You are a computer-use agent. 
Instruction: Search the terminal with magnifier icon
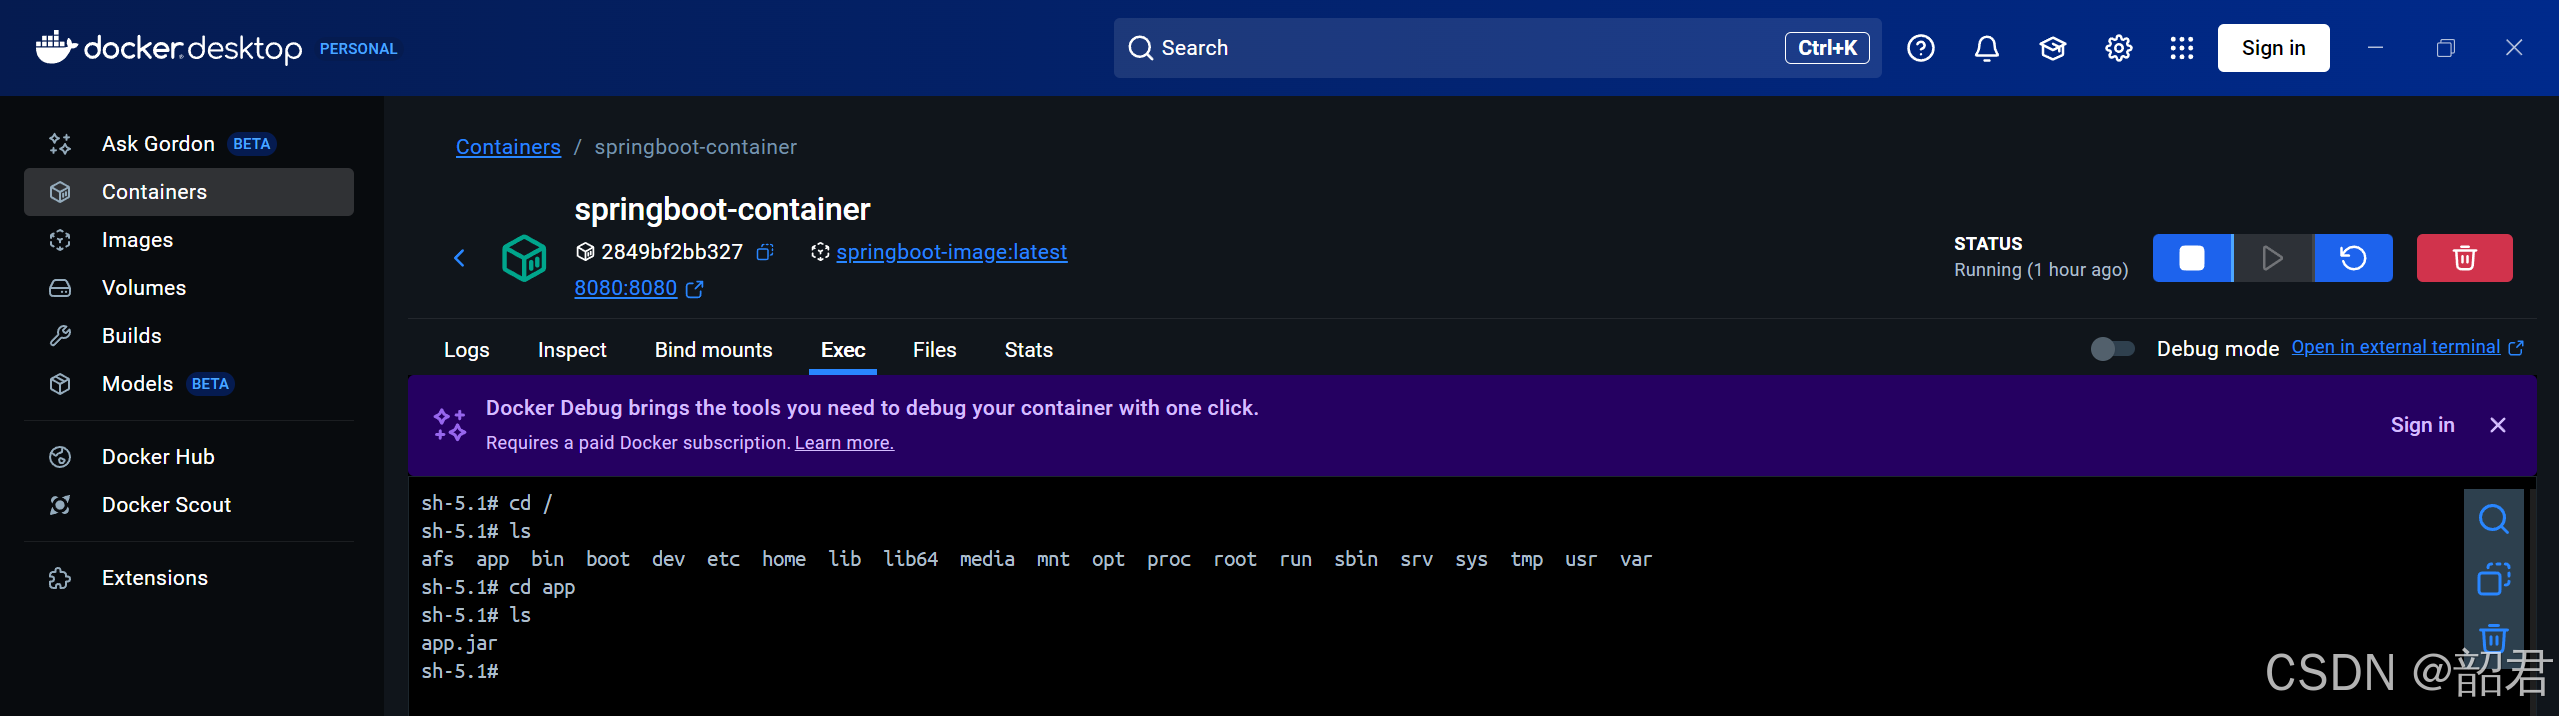pos(2493,519)
